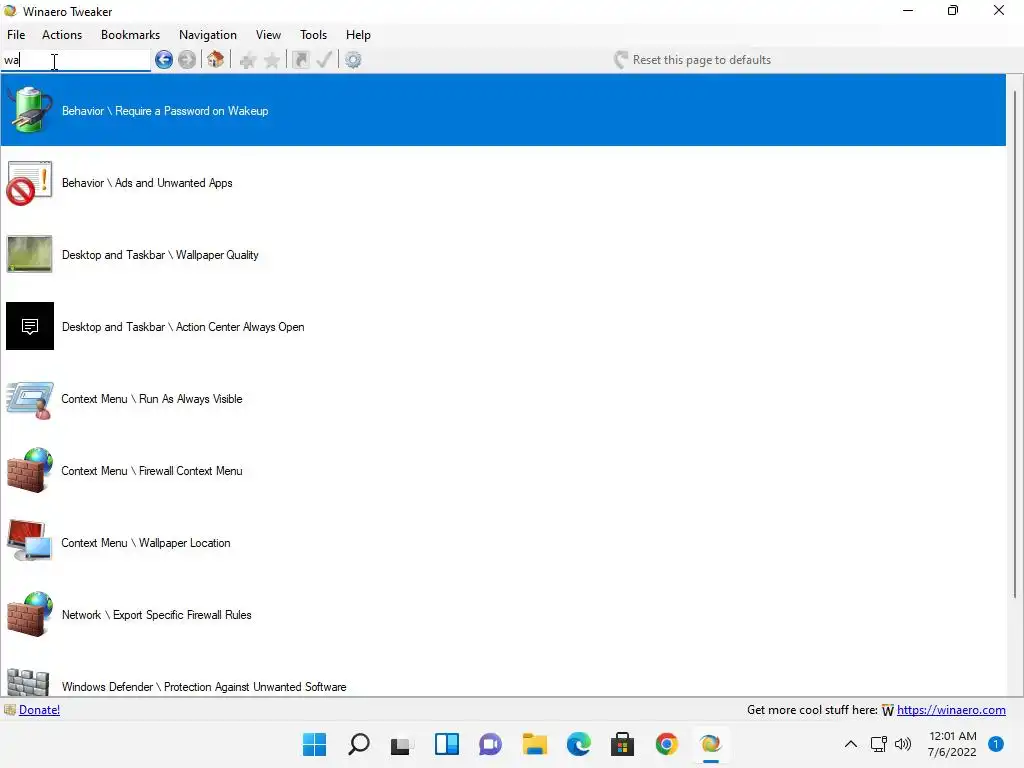Click the Forward navigation arrow in toolbar
1024x768 pixels.
(187, 60)
